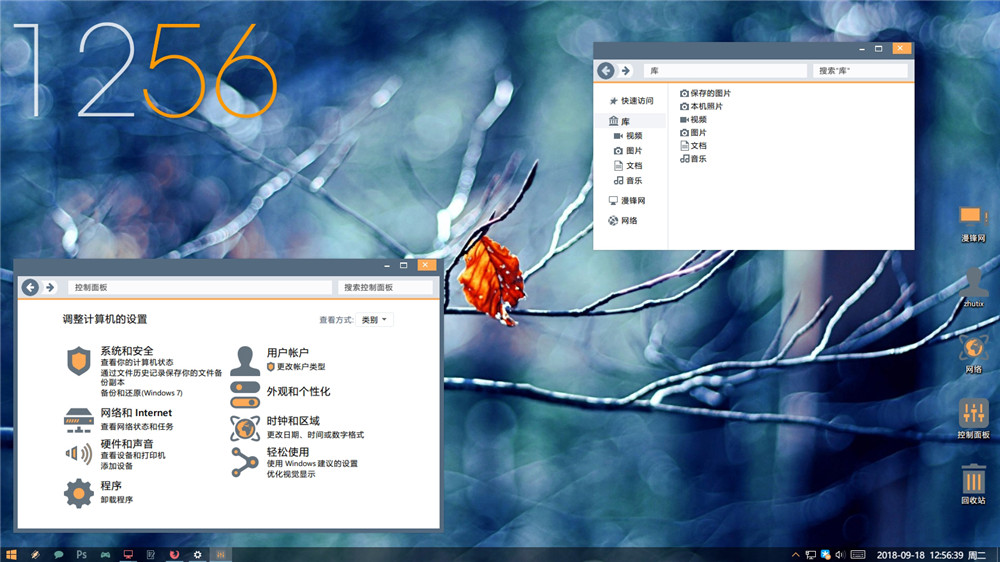
Task: Click the 卸载程序 link
Action: click(x=116, y=499)
